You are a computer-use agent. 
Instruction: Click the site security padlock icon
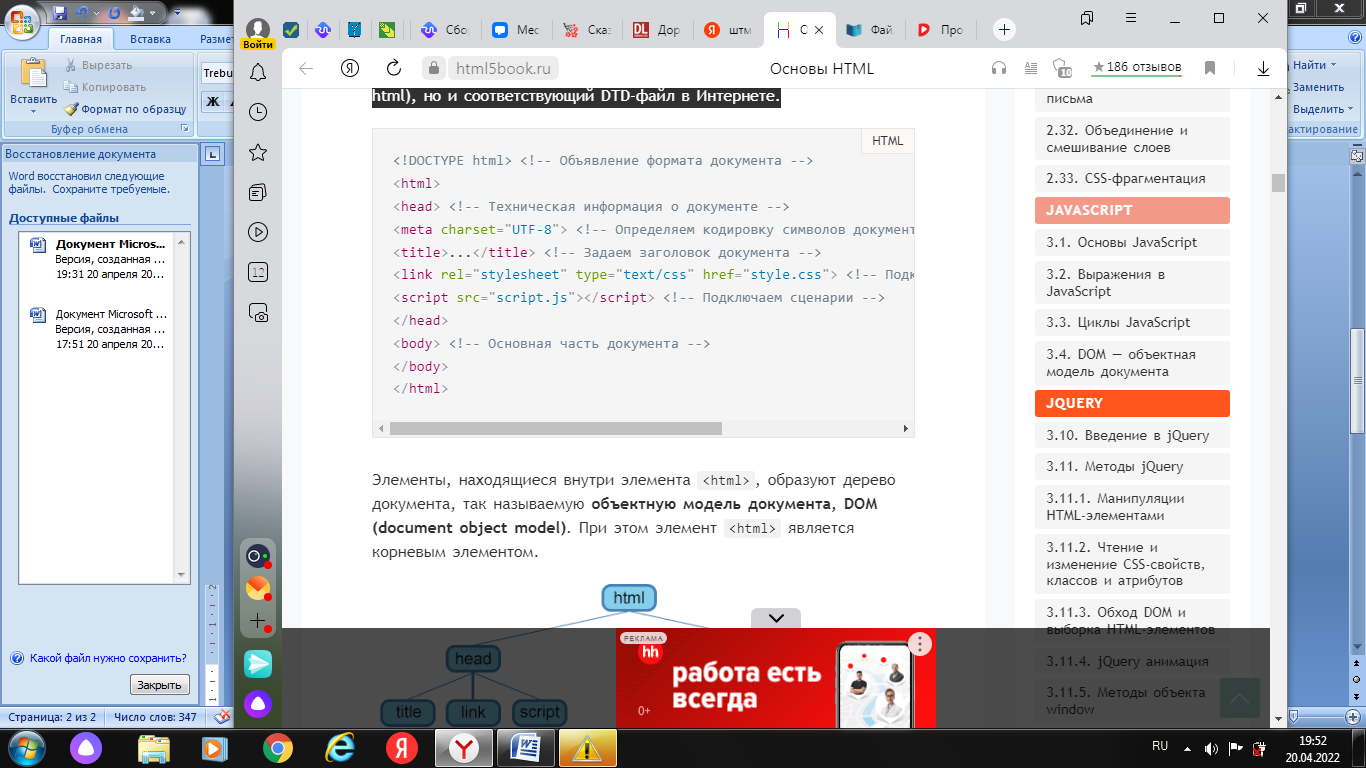433,68
